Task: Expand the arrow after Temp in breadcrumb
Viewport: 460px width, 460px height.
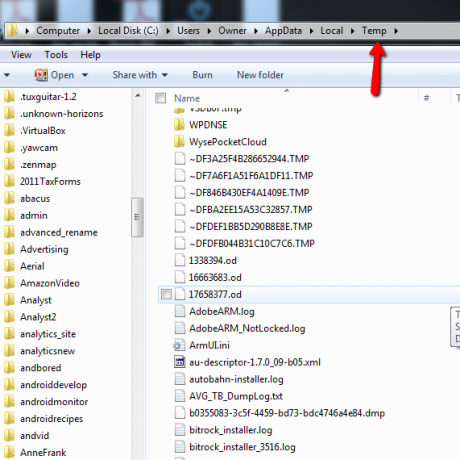Action: coord(396,31)
